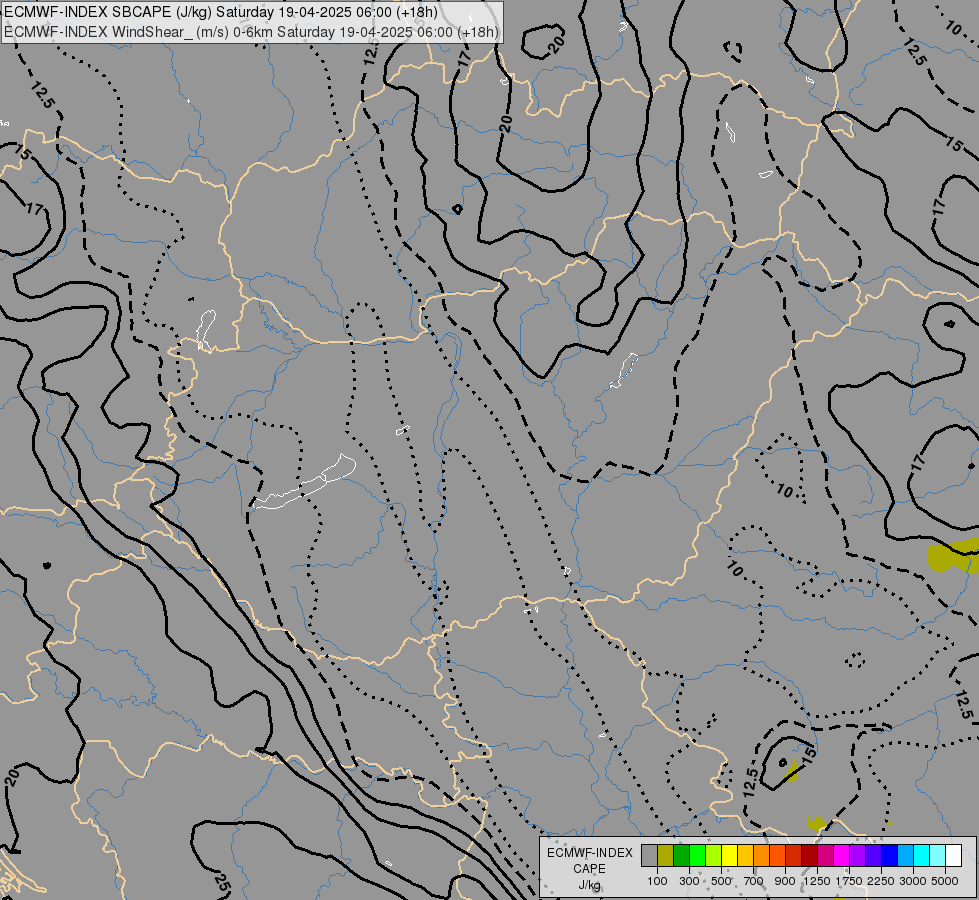
Task: Click the violet purple legend swatch
Action: pyautogui.click(x=857, y=855)
